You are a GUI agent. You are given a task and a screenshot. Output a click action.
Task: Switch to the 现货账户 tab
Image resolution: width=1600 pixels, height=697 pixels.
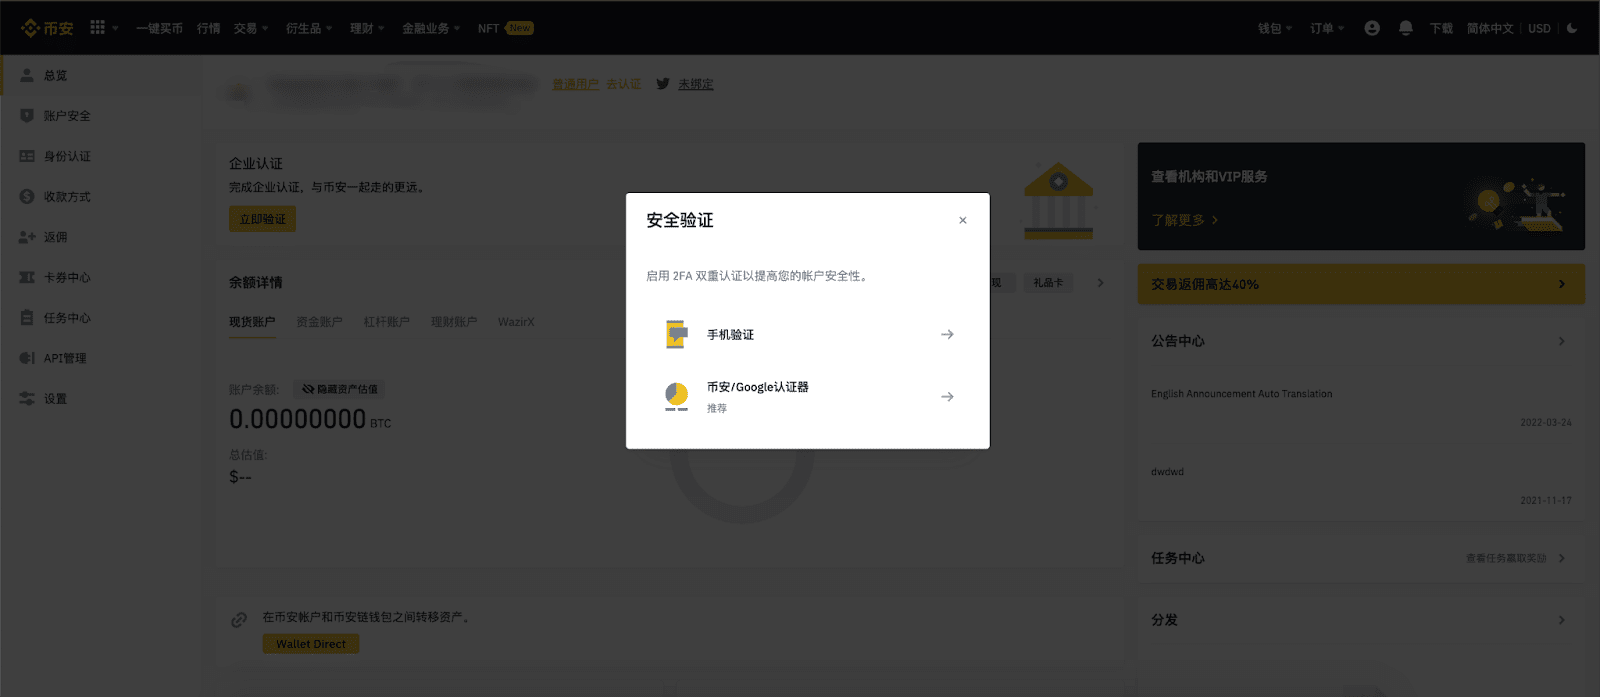(x=252, y=322)
